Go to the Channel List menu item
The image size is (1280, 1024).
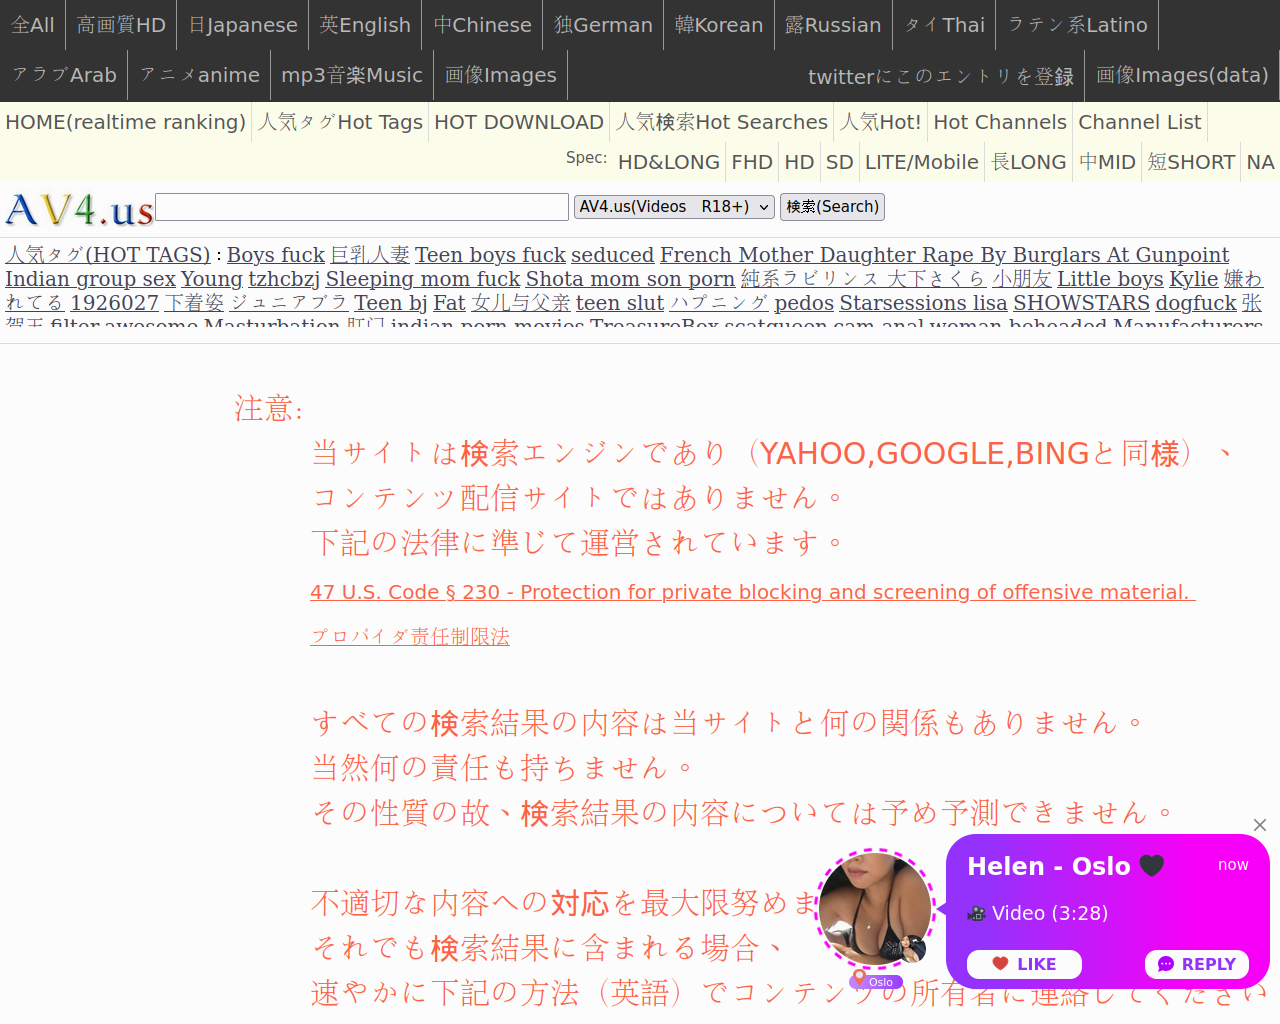1139,122
